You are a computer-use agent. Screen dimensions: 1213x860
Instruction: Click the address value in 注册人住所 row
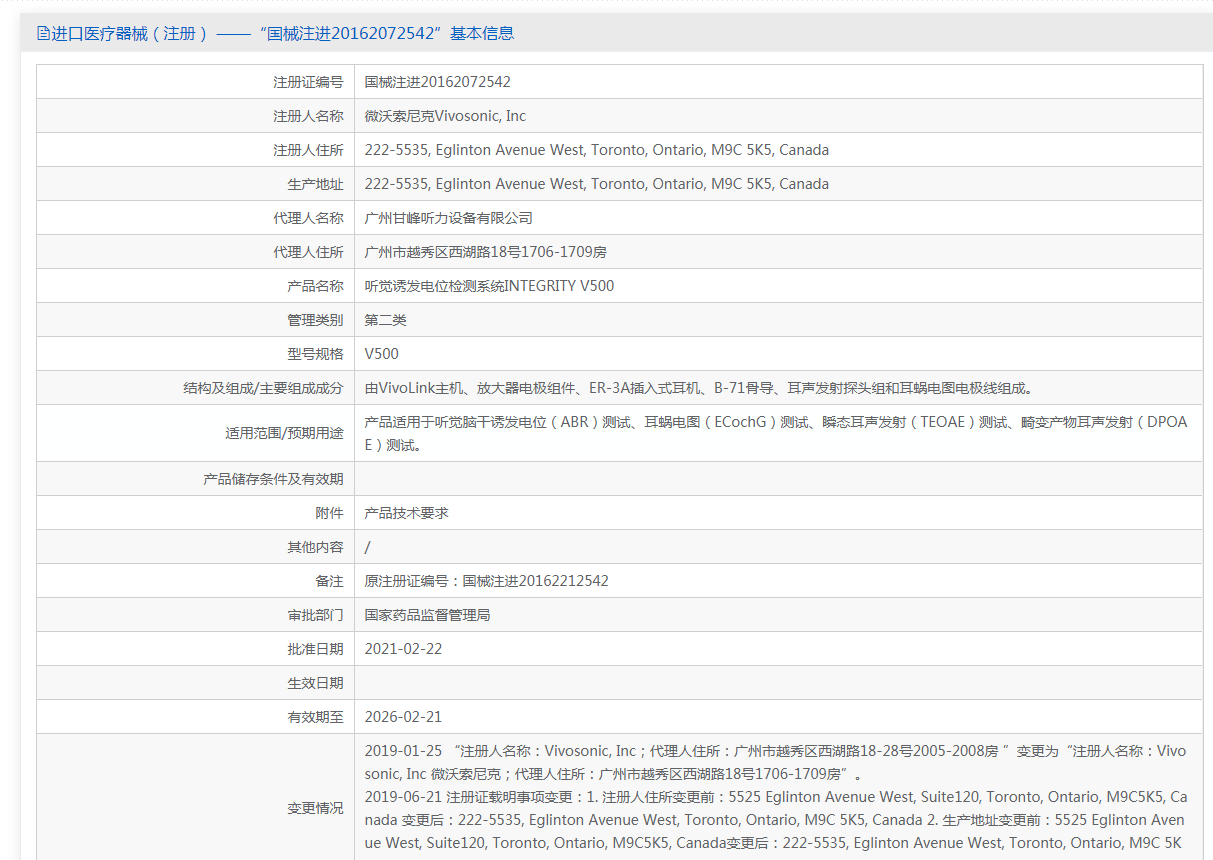[597, 150]
